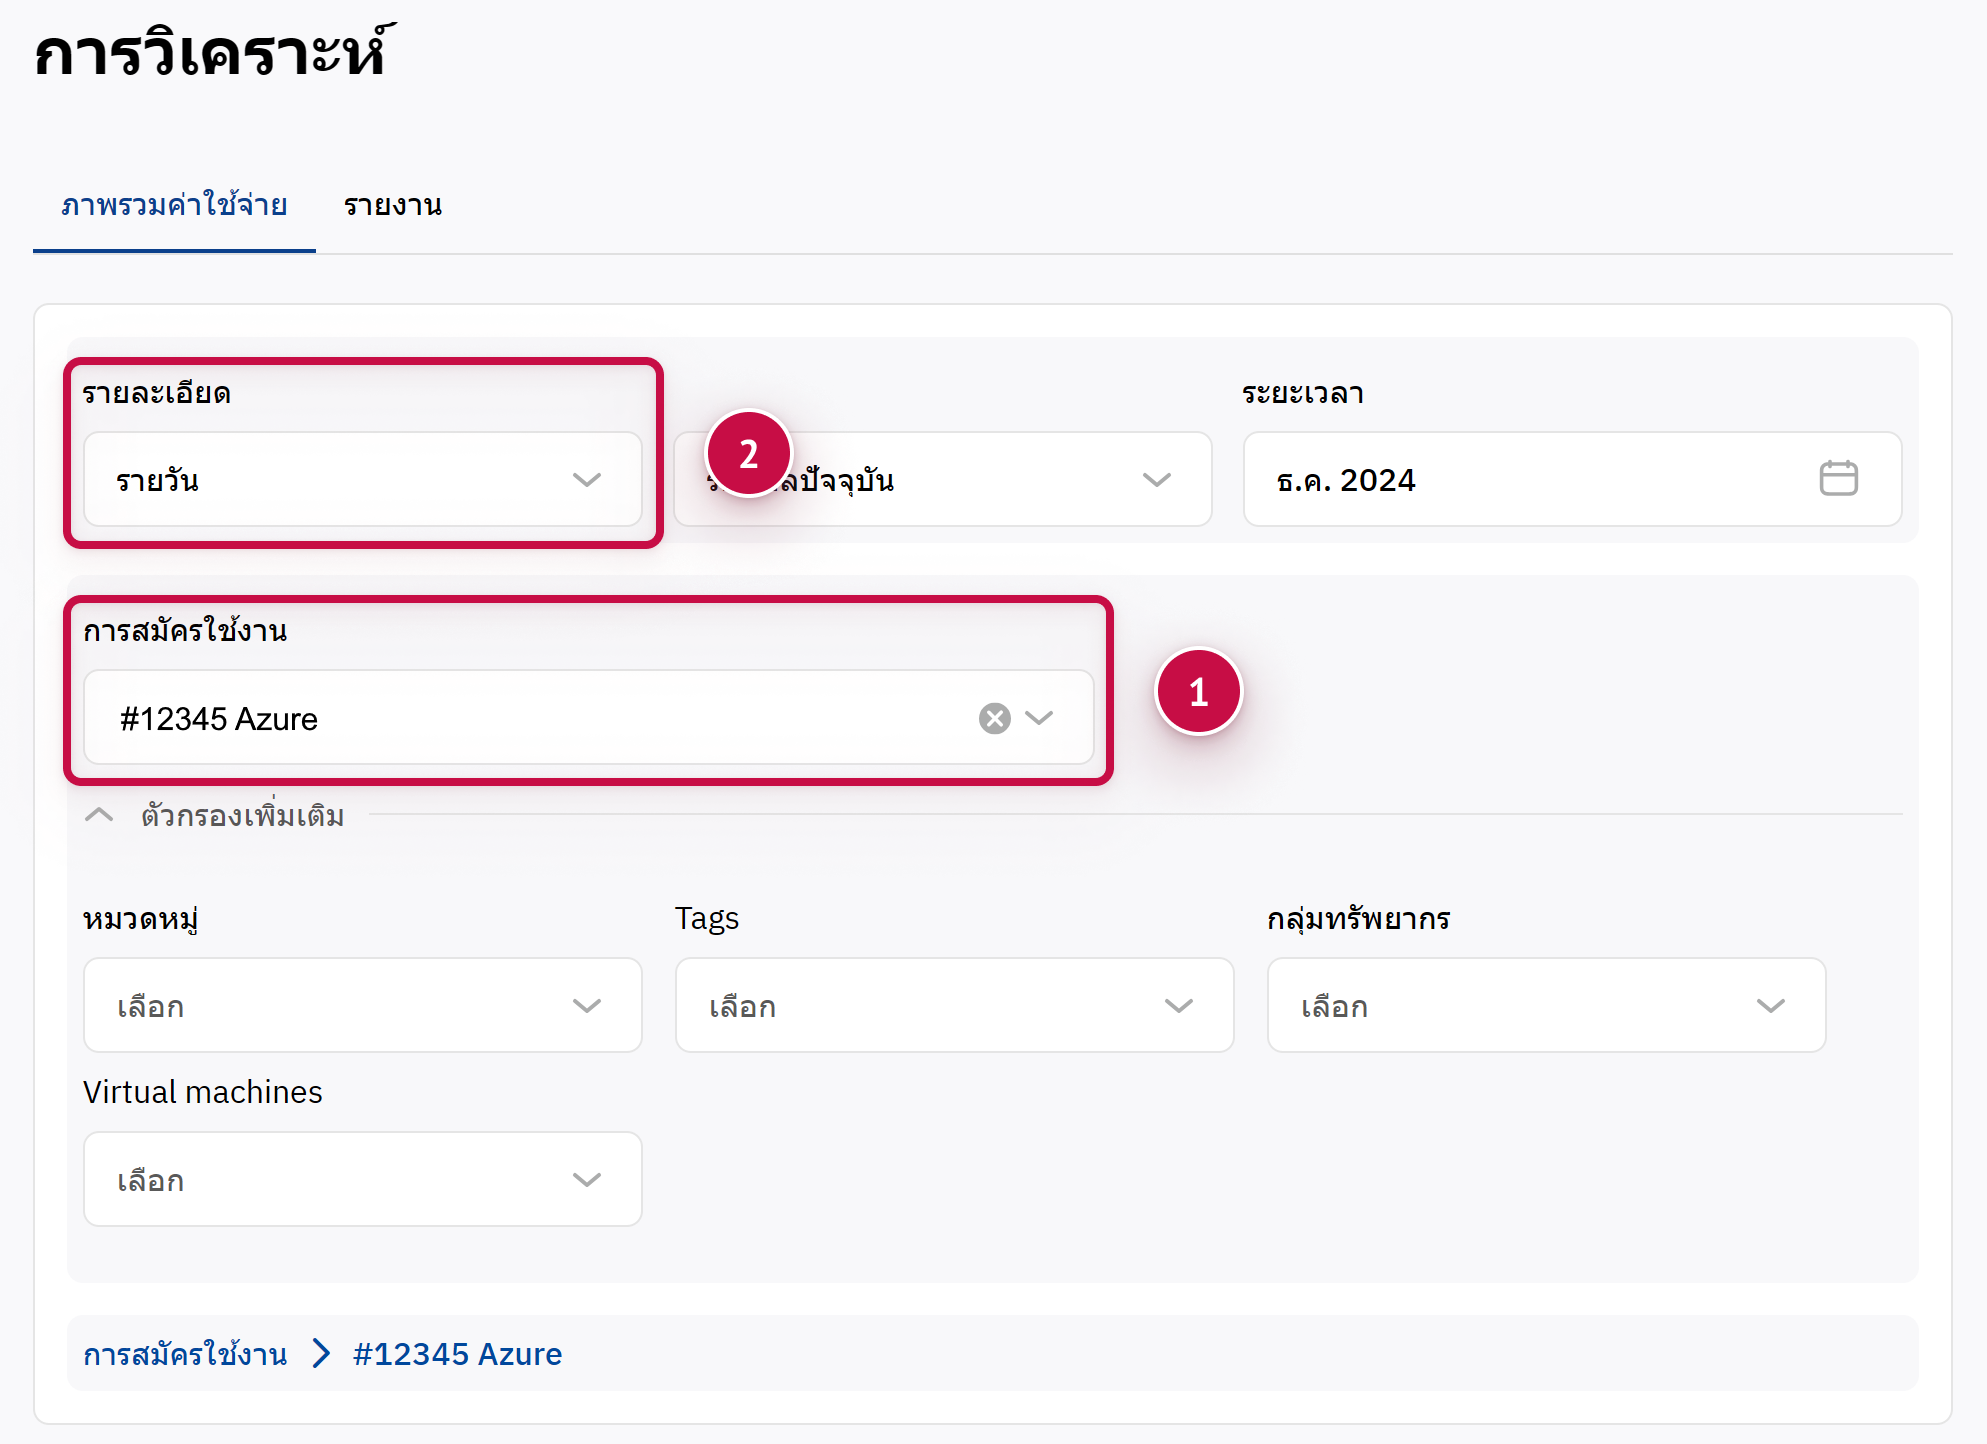Image resolution: width=1987 pixels, height=1444 pixels.
Task: Click the chevron arrow in the กลุ่มทรัพยากร selector
Action: pyautogui.click(x=1770, y=1005)
